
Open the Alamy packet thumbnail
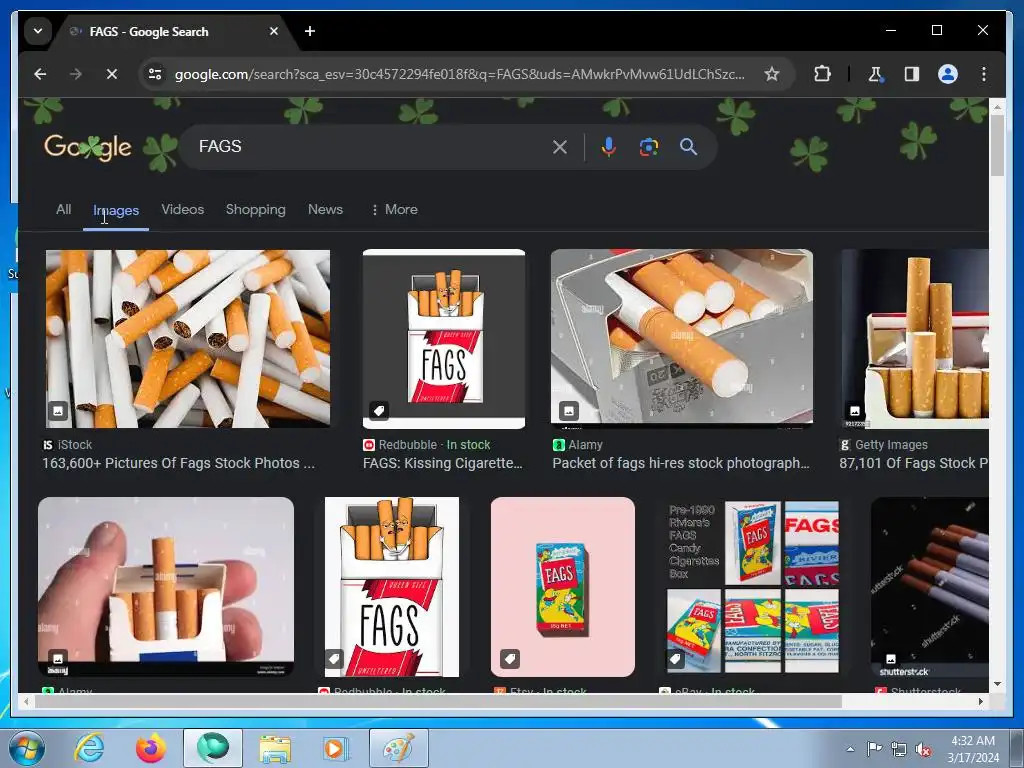pos(682,338)
